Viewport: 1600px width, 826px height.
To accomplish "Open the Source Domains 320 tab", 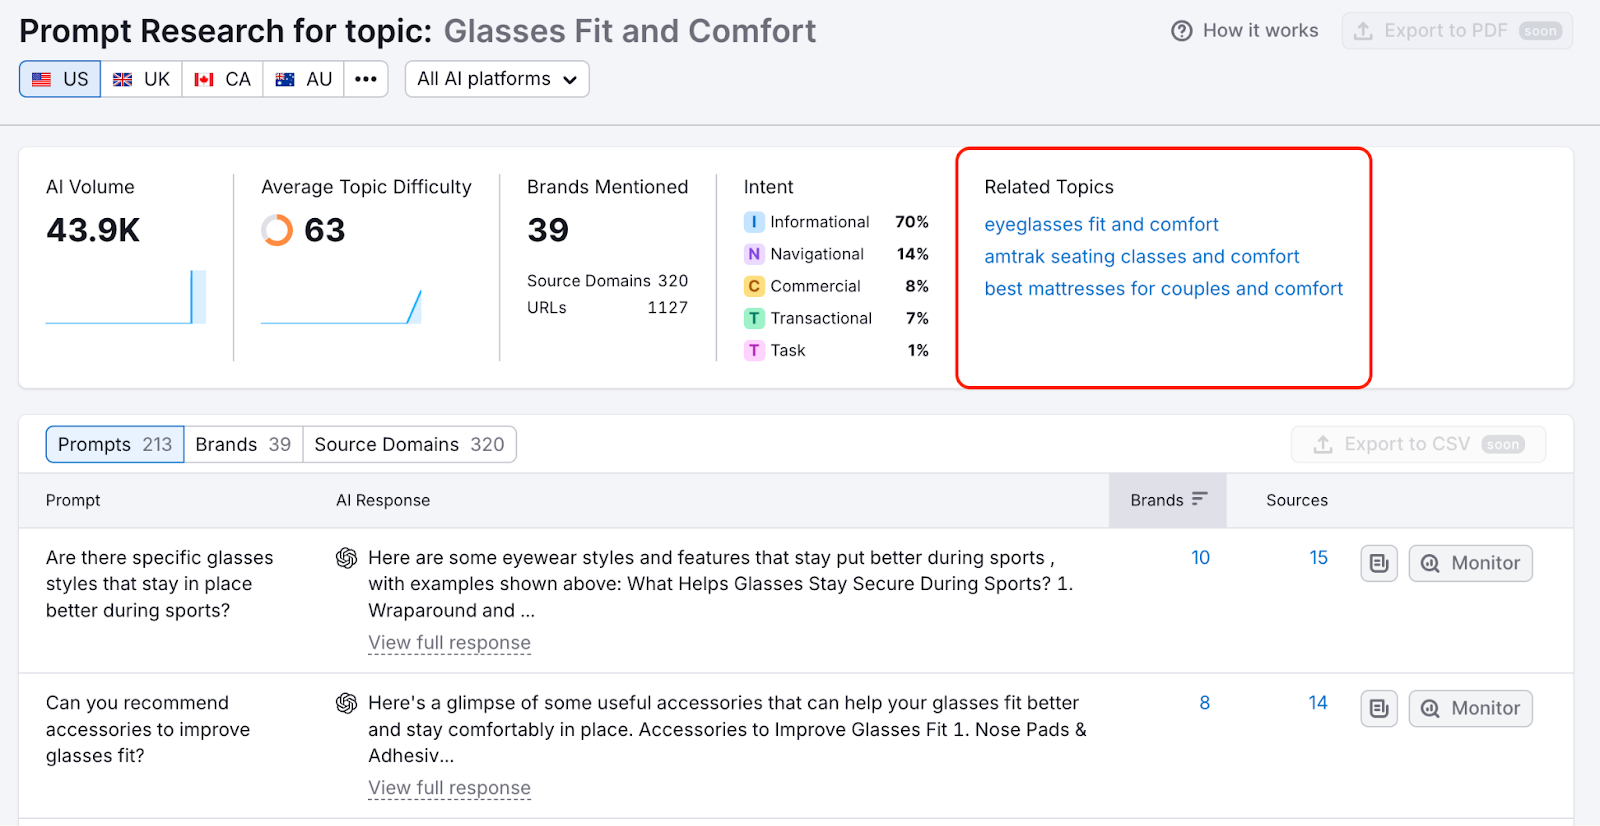I will click(409, 444).
